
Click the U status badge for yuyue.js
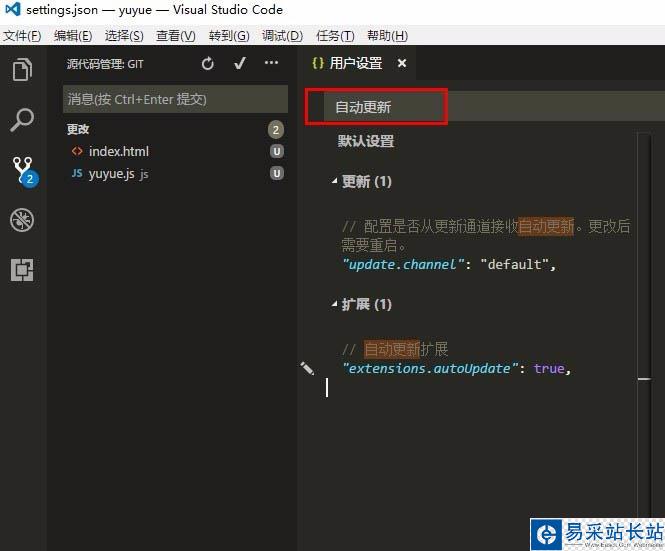[277, 173]
